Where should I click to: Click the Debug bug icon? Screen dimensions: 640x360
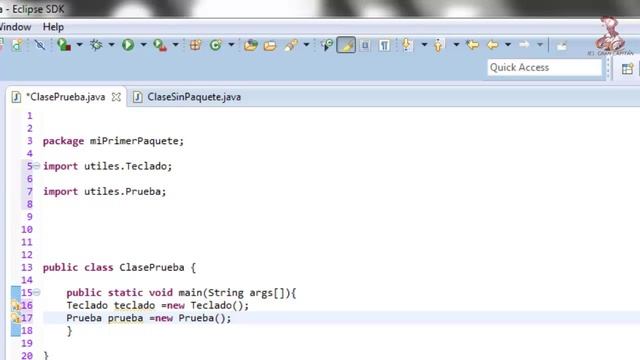[96, 44]
